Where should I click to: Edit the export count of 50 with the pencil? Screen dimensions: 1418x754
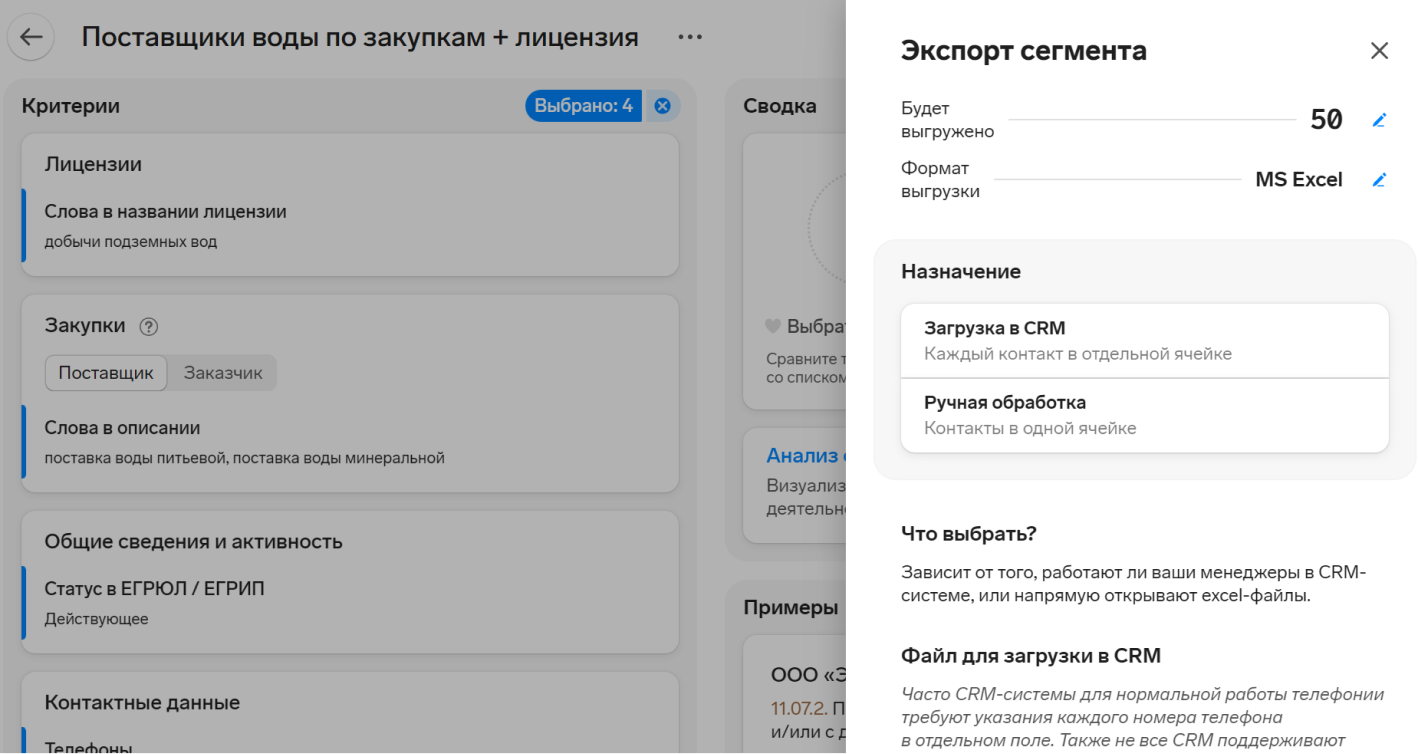(1379, 120)
